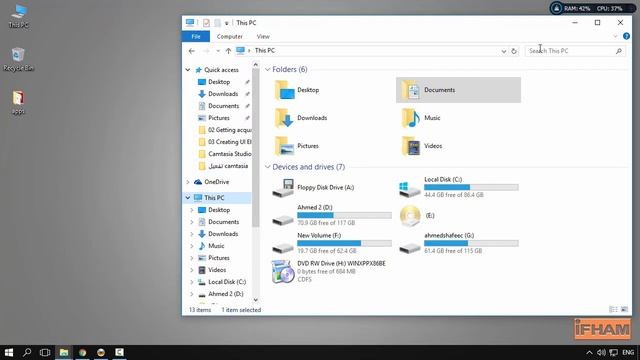
Task: Open the Windows Start menu
Action: coord(9,352)
